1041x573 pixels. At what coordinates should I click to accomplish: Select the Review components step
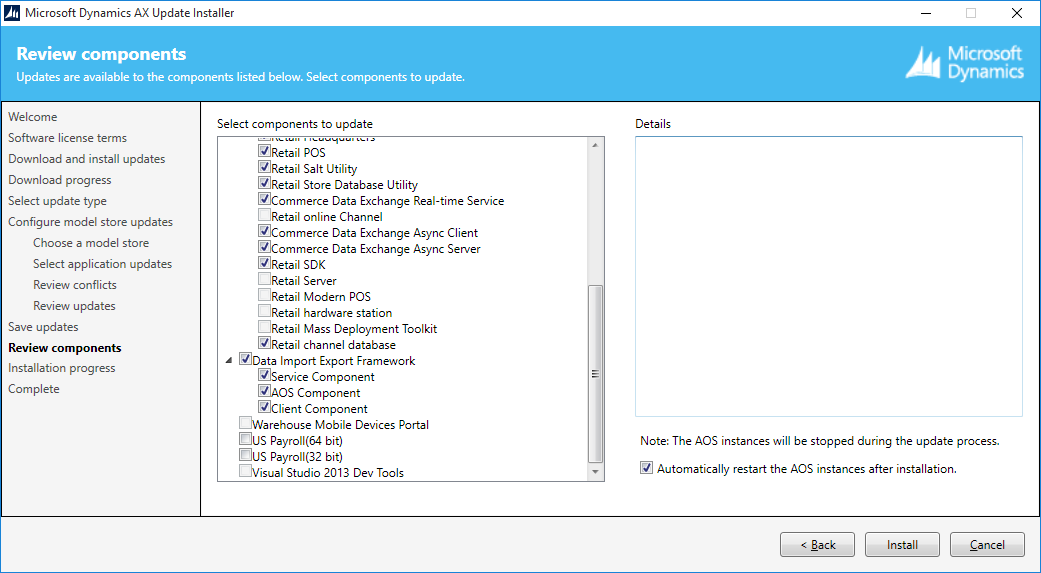point(65,348)
